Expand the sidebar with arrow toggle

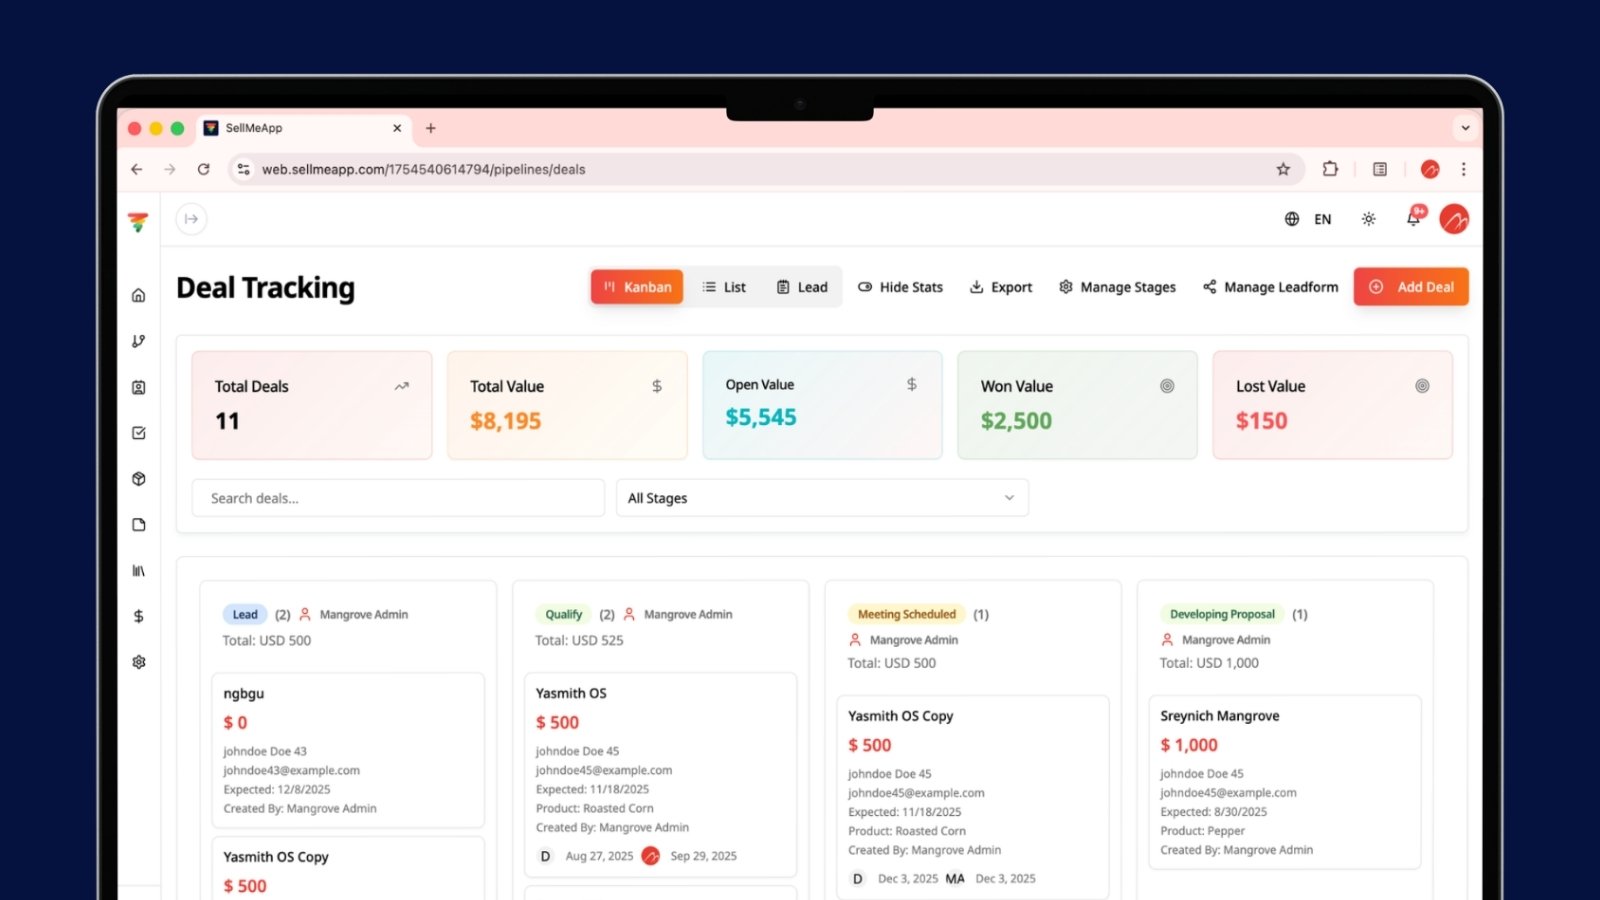pyautogui.click(x=191, y=219)
